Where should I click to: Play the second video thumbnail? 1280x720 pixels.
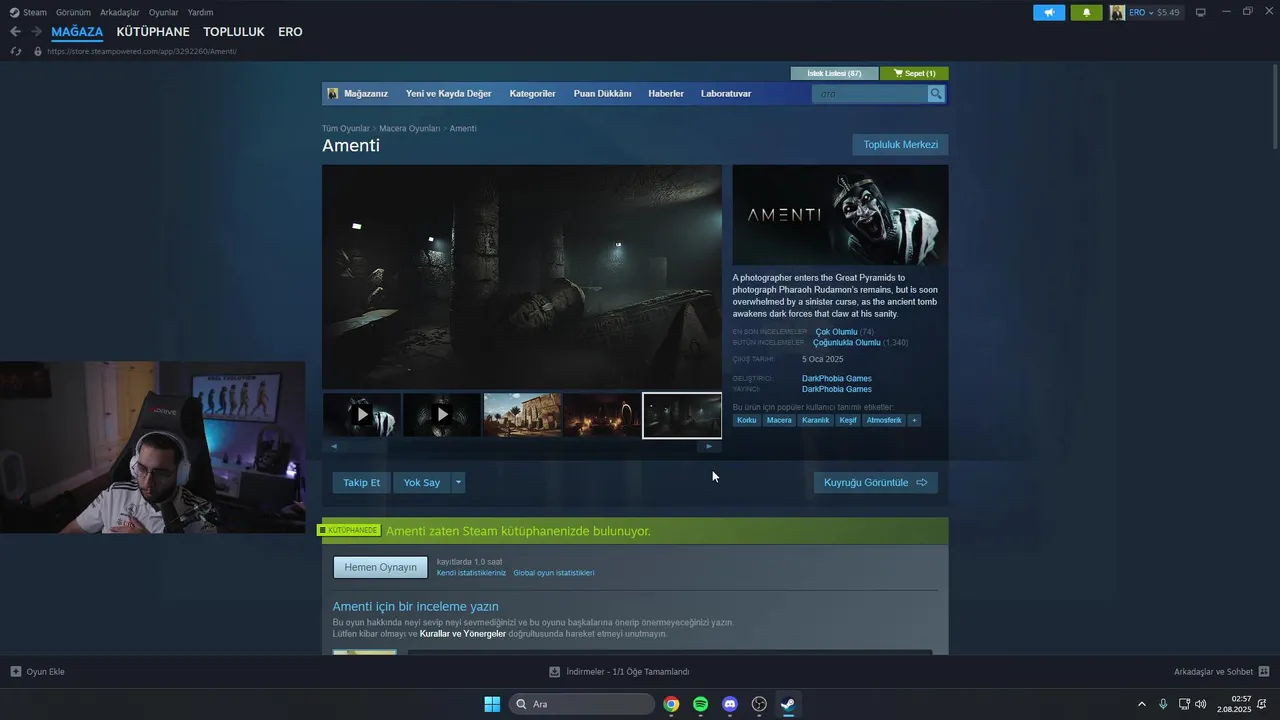coord(442,415)
